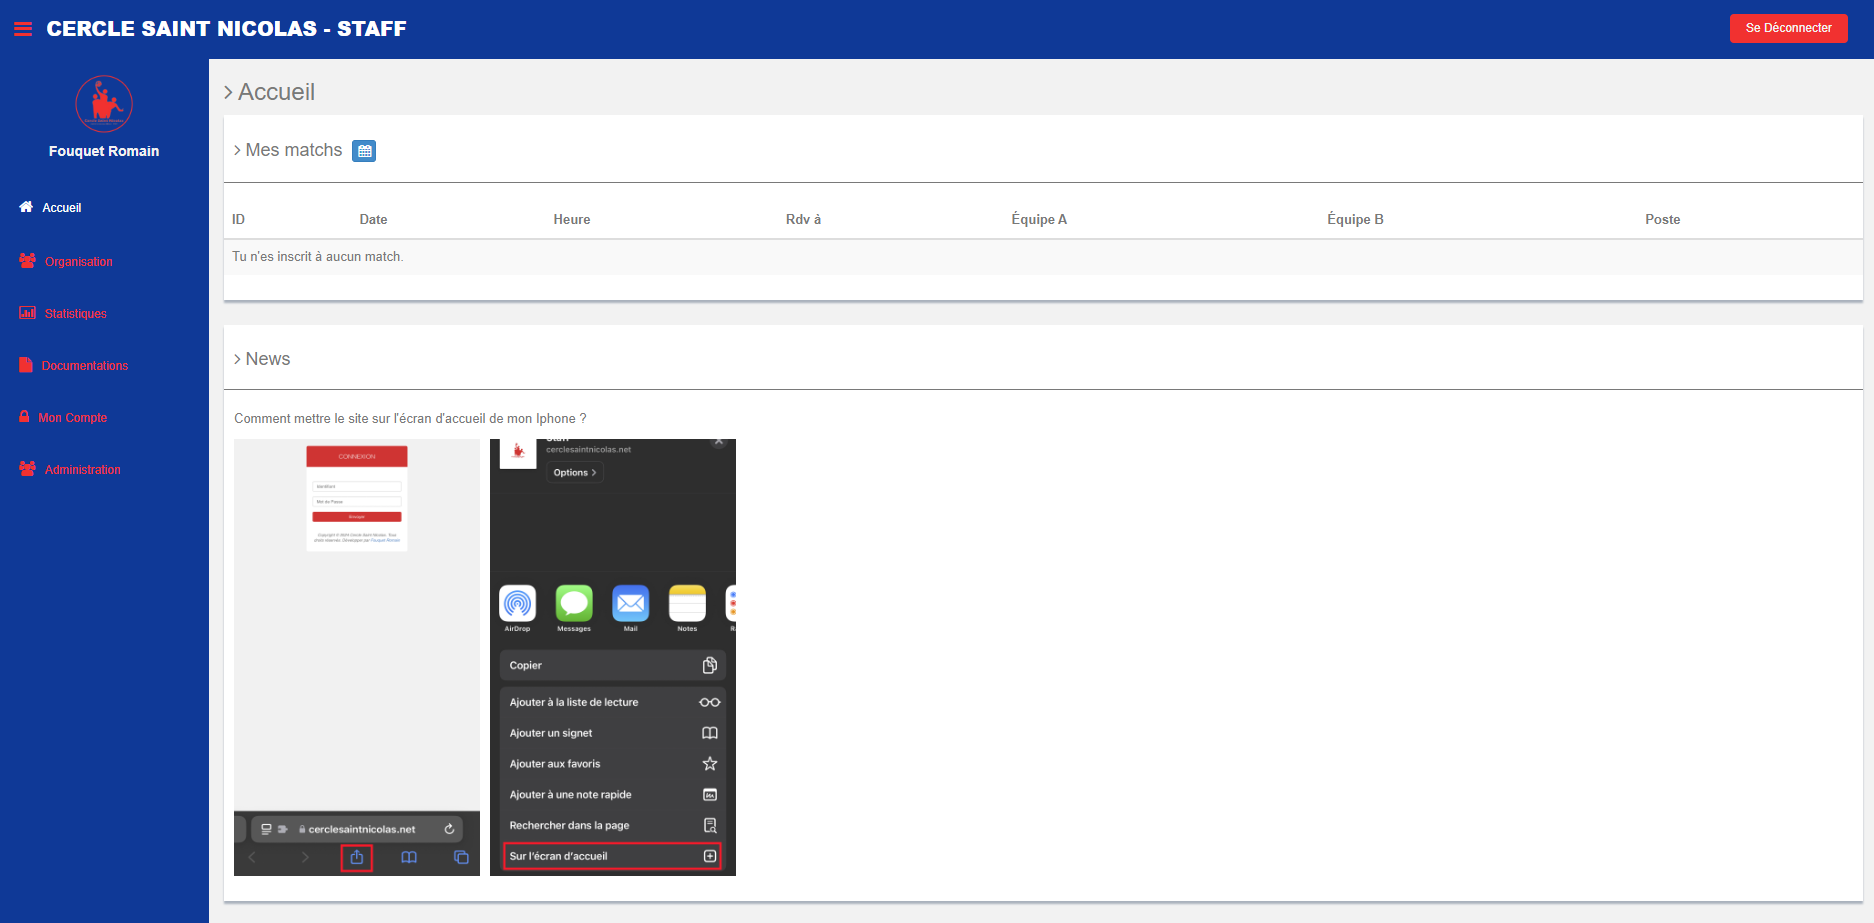The height and width of the screenshot is (923, 1874).
Task: Click the Statistiques chart icon
Action: pos(27,313)
